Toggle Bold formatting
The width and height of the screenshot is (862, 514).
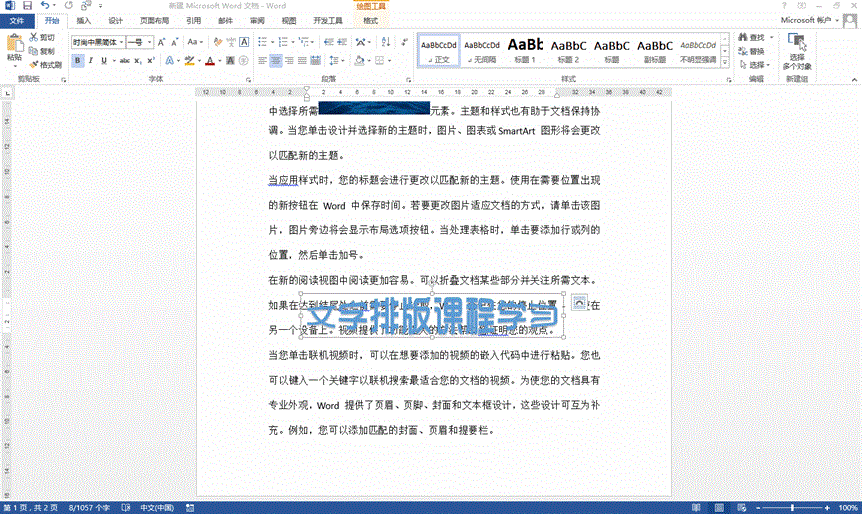pyautogui.click(x=76, y=60)
